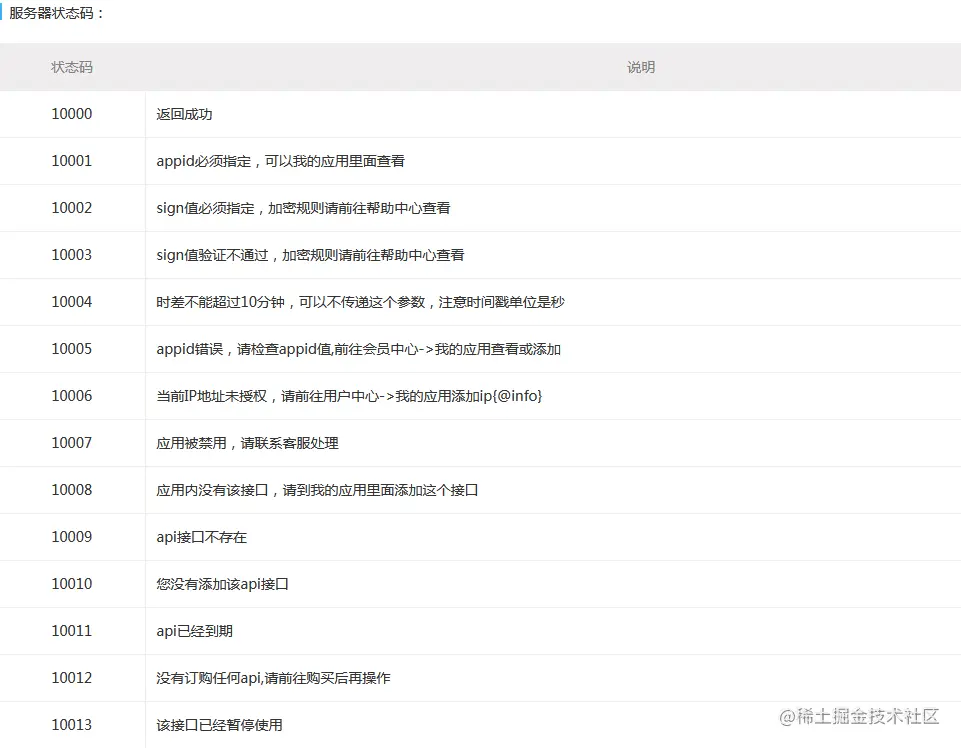Image resolution: width=961 pixels, height=748 pixels.
Task: Click description starting appid必须指定
Action: pyautogui.click(x=281, y=161)
